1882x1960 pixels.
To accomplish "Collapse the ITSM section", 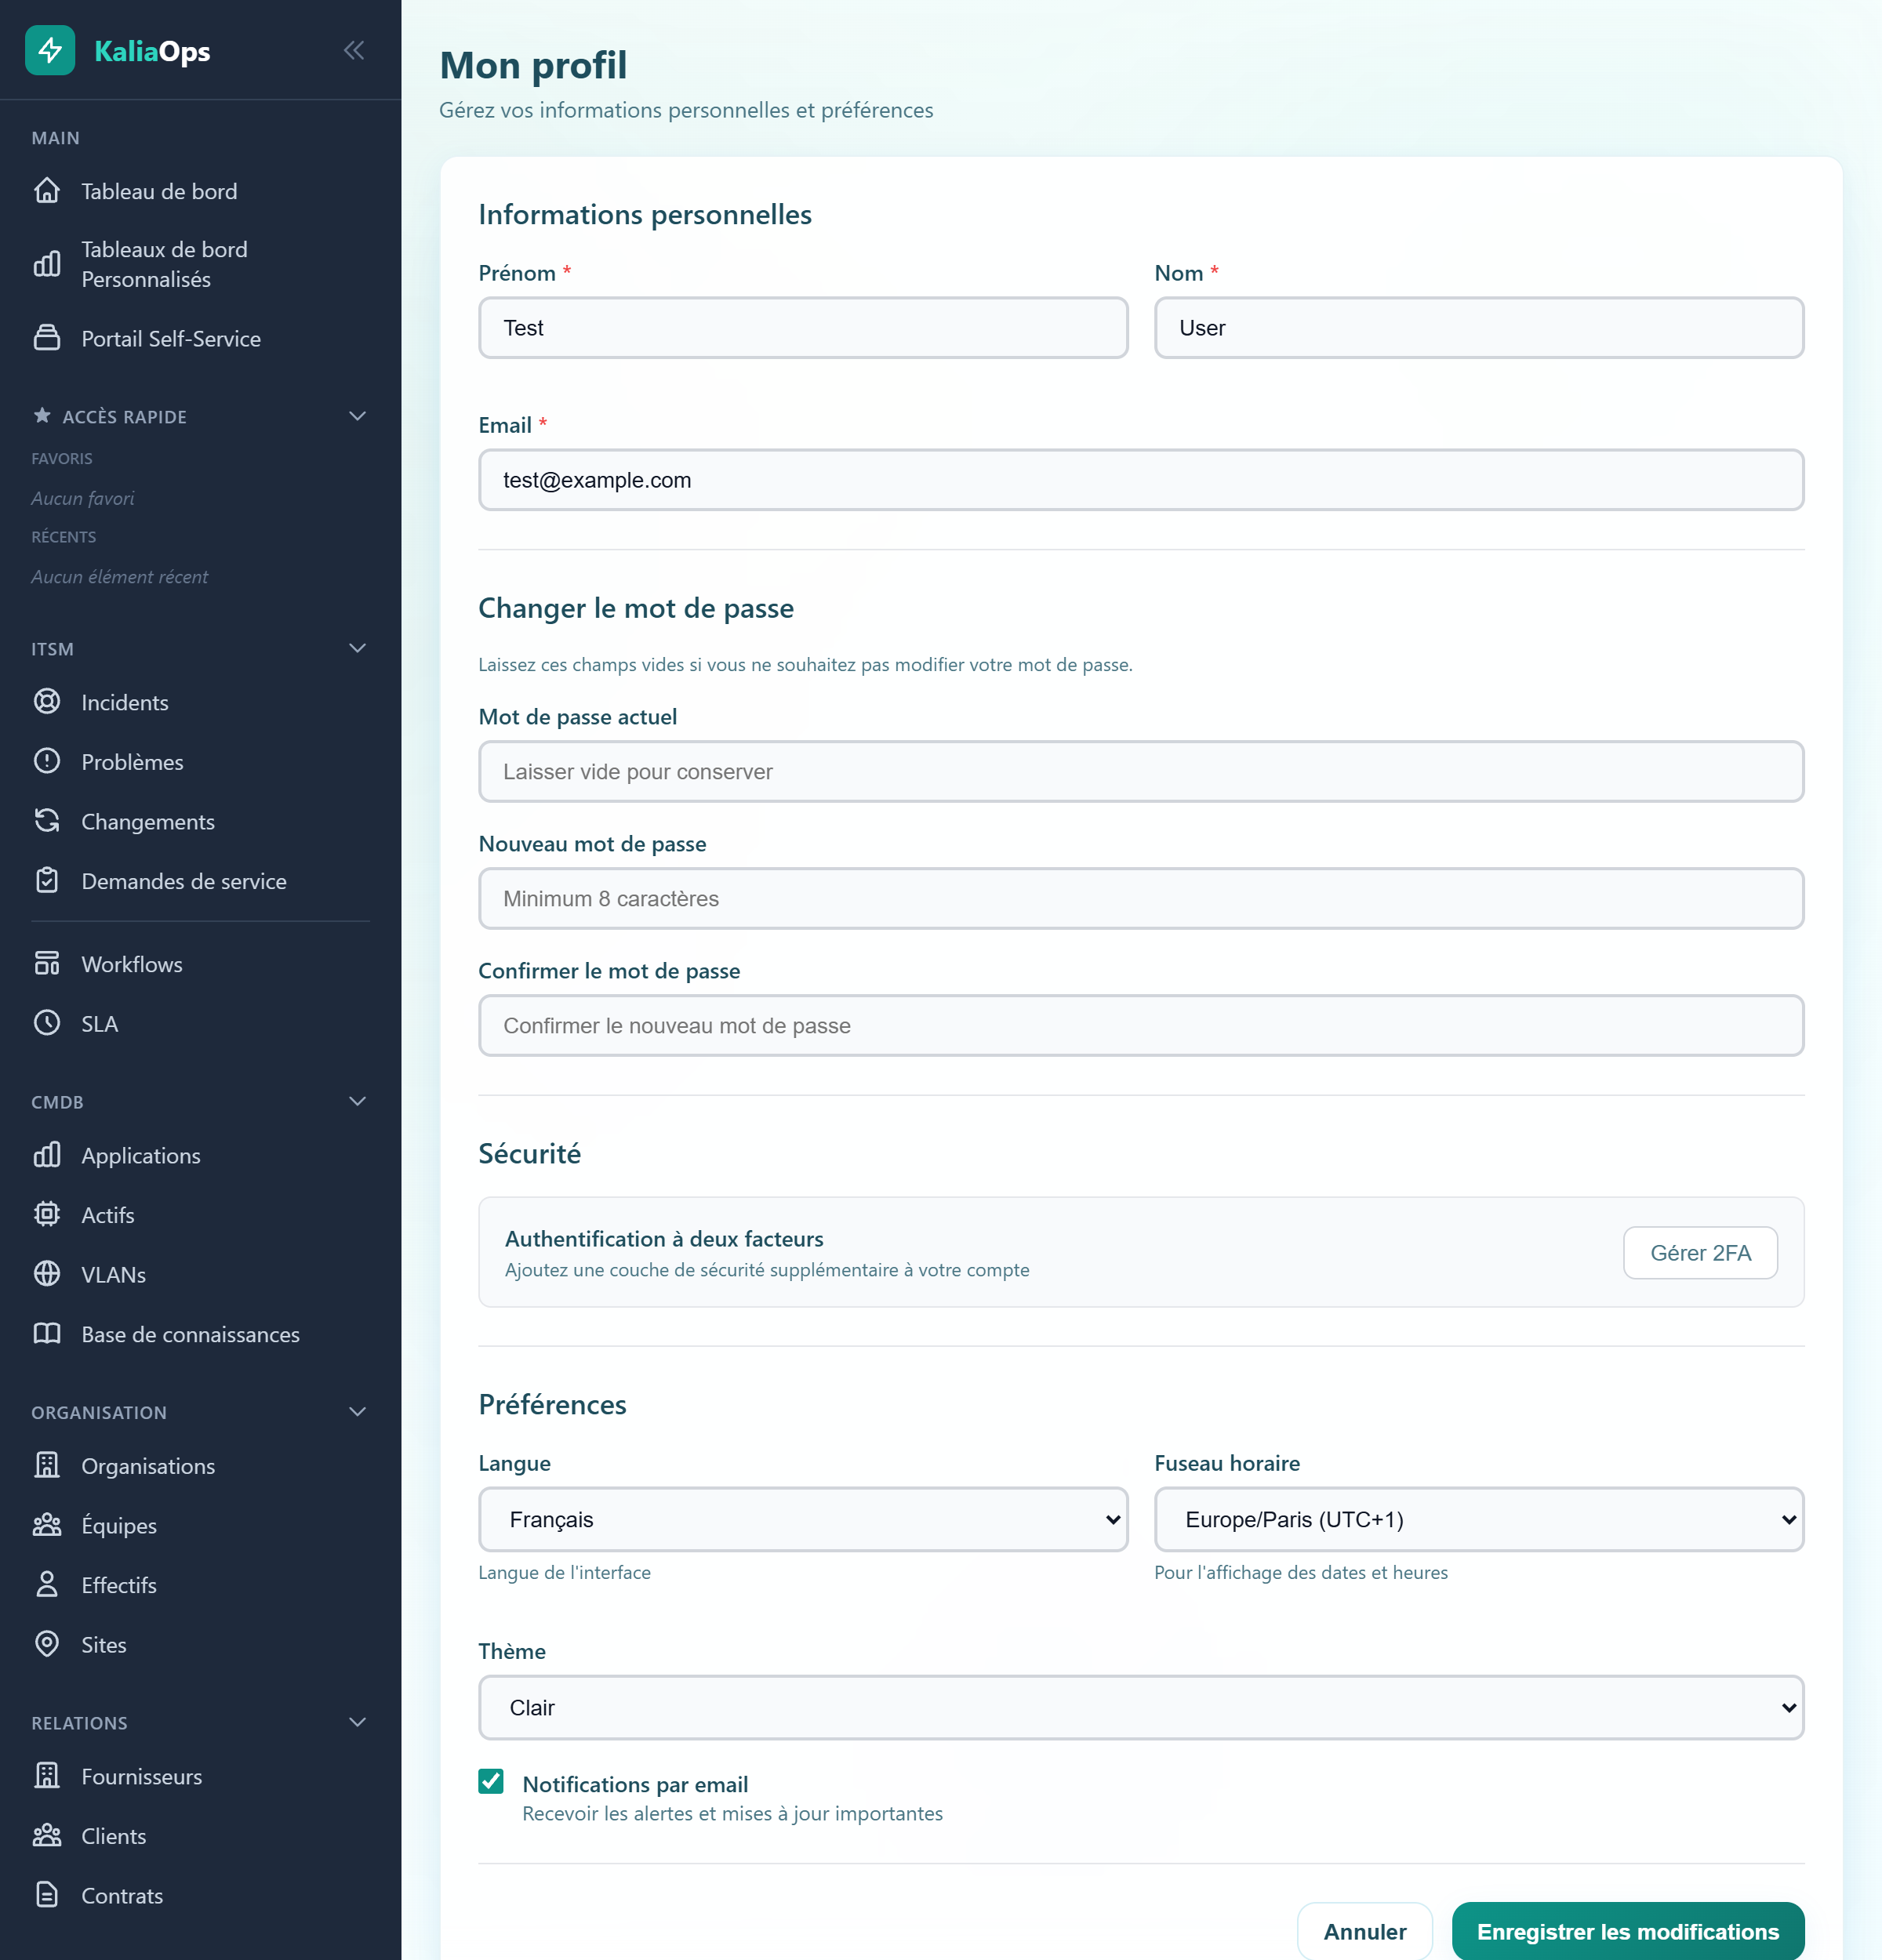I will [x=357, y=648].
